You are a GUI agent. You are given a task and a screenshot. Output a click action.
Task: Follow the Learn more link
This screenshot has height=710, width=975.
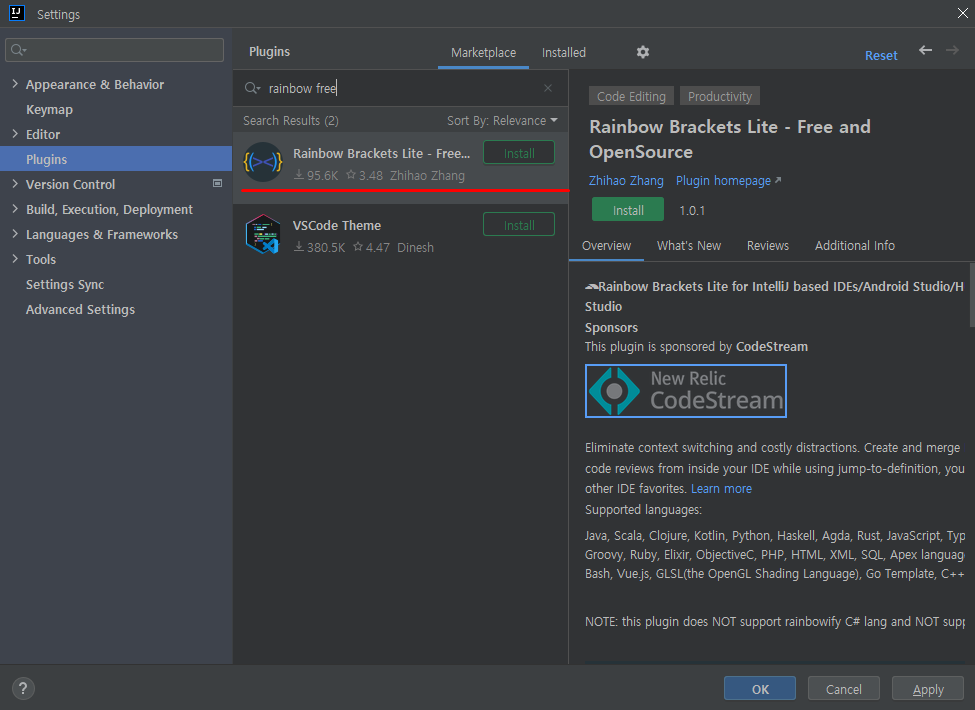tap(721, 489)
